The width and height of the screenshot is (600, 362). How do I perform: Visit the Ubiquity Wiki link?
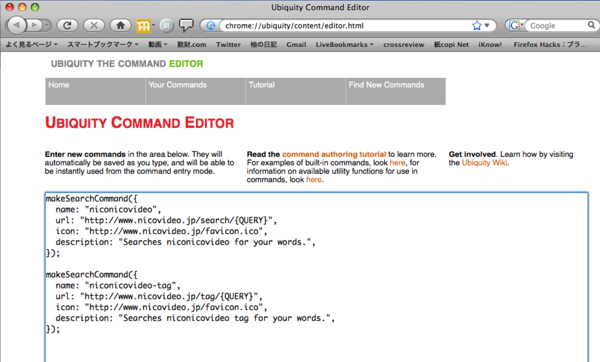coord(484,163)
